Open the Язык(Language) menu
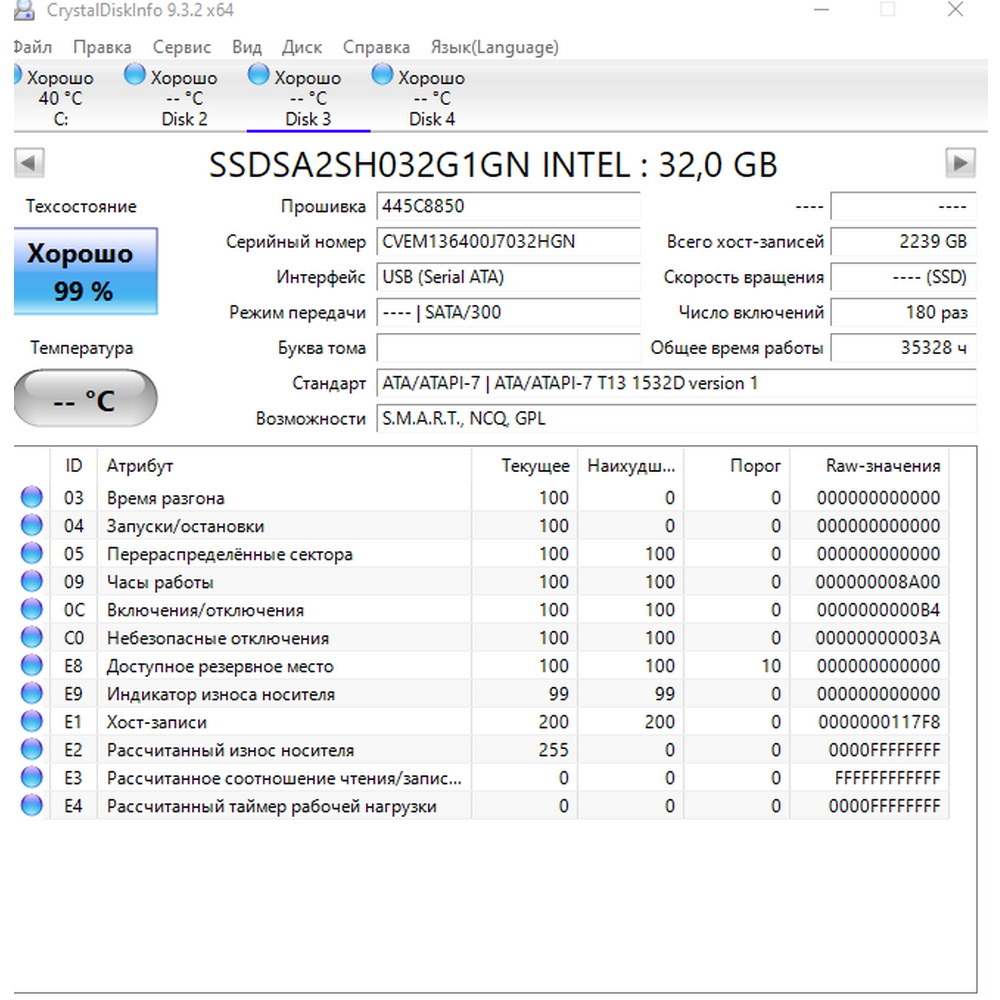 click(x=494, y=47)
